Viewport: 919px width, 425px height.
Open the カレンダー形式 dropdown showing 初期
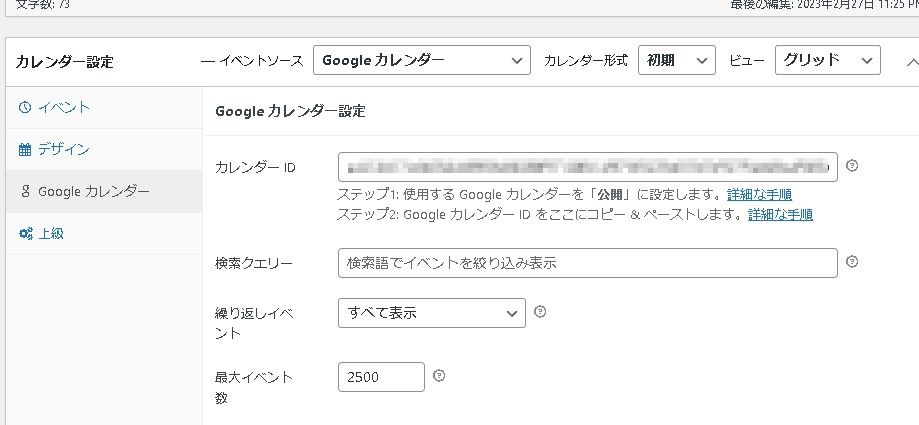[x=676, y=60]
